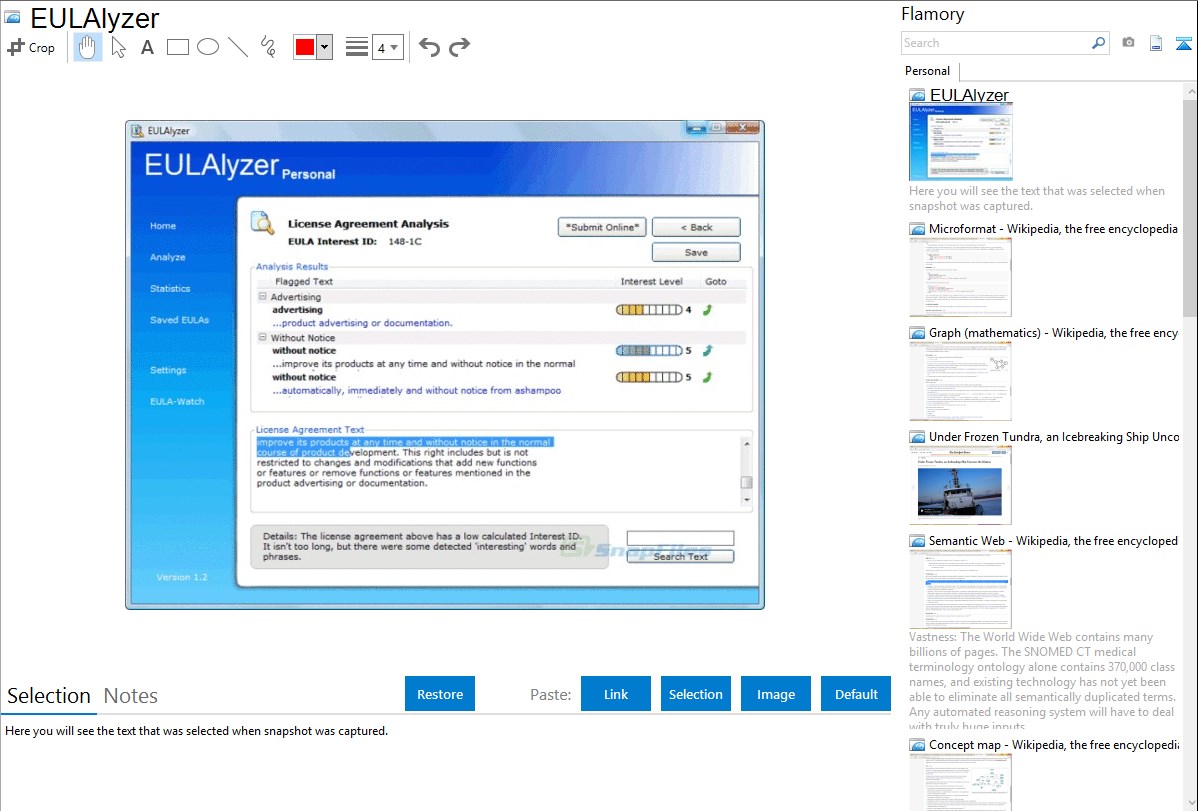Open the Under Frozen Tundra snapshot thumbnail
Screen dimensions: 1198x811
click(960, 485)
